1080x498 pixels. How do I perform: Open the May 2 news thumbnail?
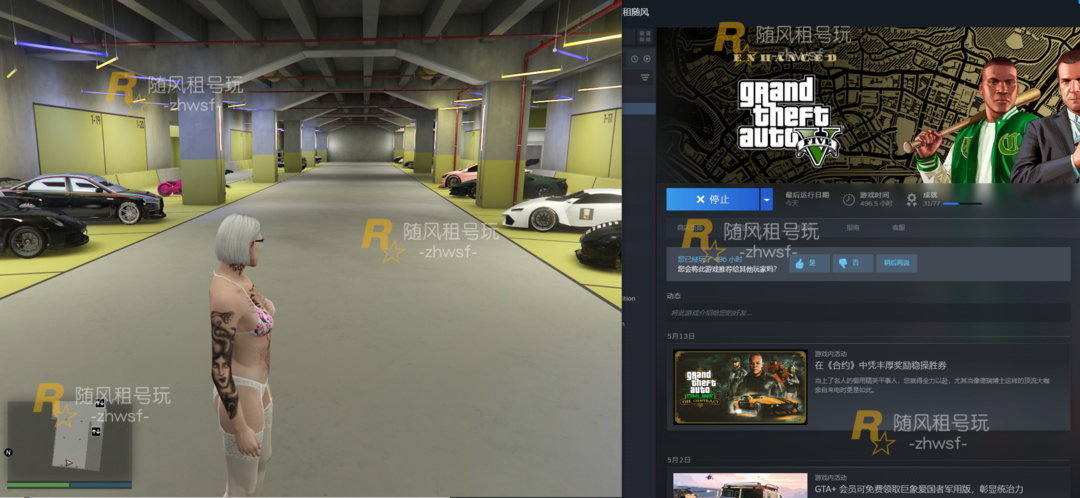[740, 485]
